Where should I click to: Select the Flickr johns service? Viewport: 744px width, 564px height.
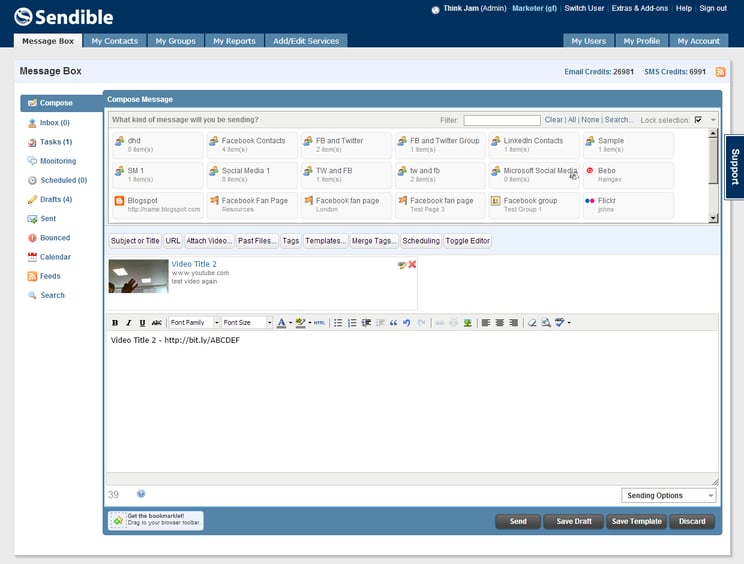tap(628, 205)
